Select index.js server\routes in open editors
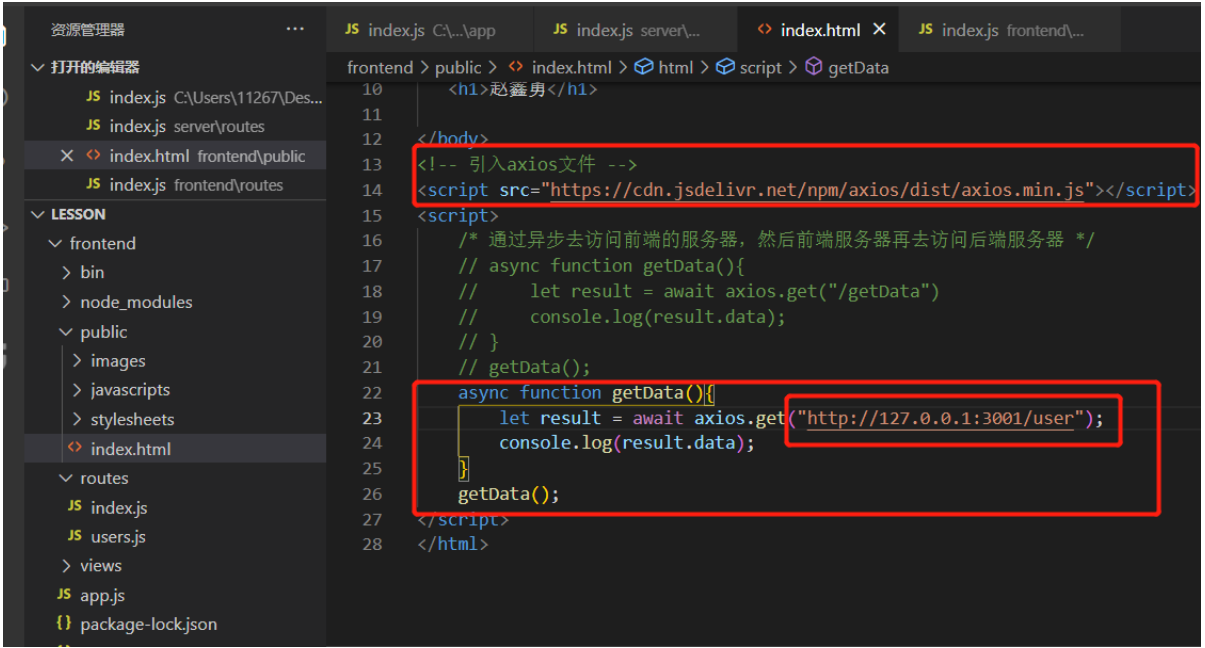Screen dimensions: 1205x648 tap(175, 126)
